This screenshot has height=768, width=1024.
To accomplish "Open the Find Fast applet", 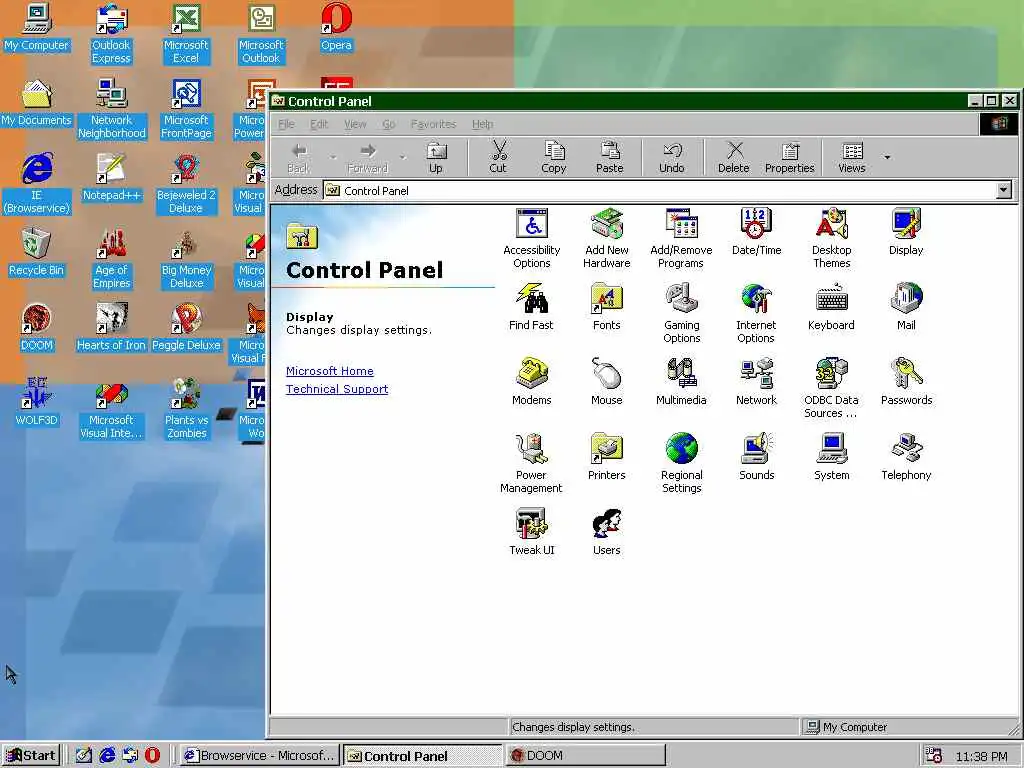I will (531, 307).
